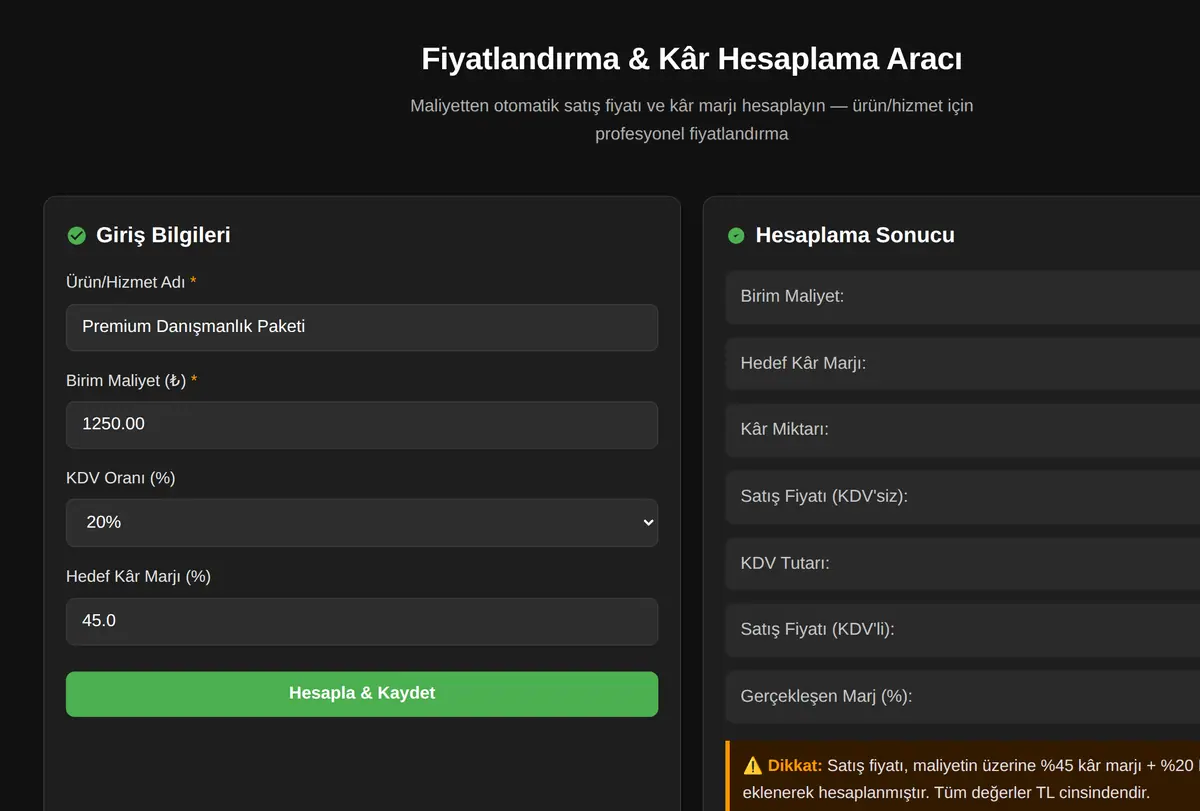The image size is (1200, 811).
Task: Click the page title Fiyatlandırma & Kâr Hesaplama Aracı
Action: pyautogui.click(x=692, y=59)
